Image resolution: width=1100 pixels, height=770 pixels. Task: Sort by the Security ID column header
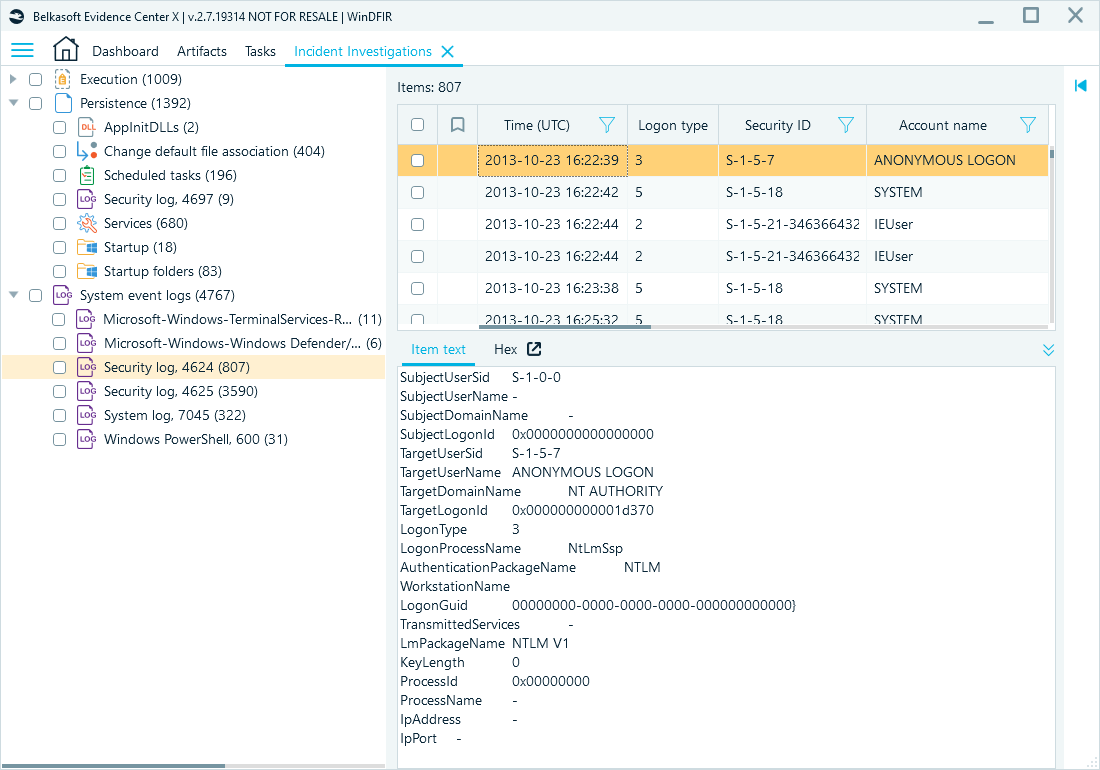[x=777, y=125]
